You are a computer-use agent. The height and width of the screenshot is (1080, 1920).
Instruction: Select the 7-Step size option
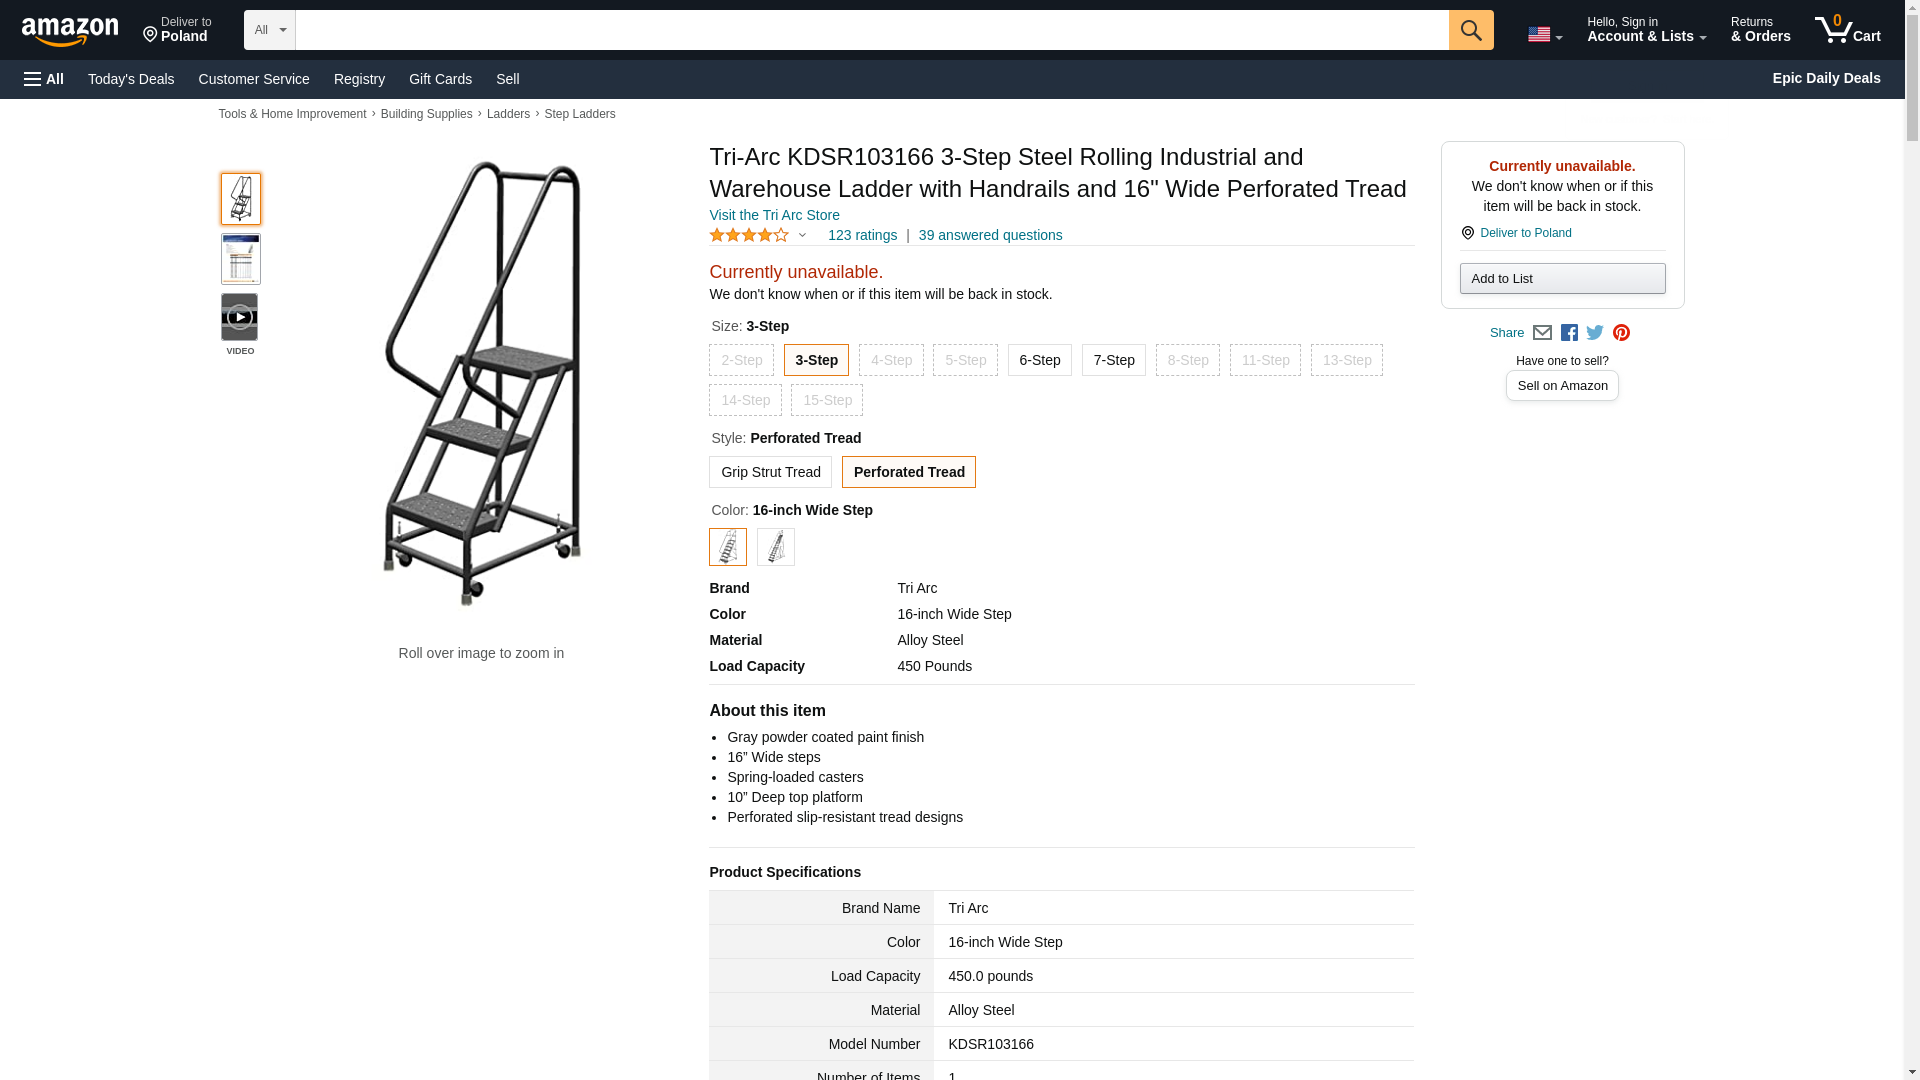point(1113,360)
